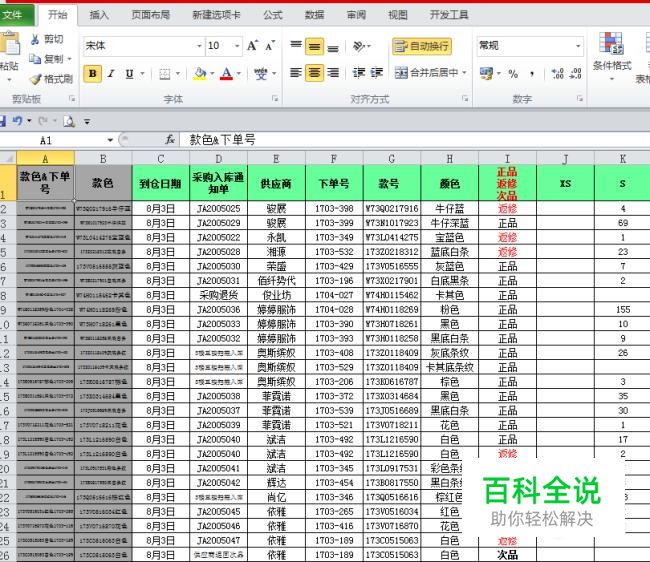Switch to Developer (开发工具) tab
The image size is (650, 562).
pyautogui.click(x=449, y=15)
